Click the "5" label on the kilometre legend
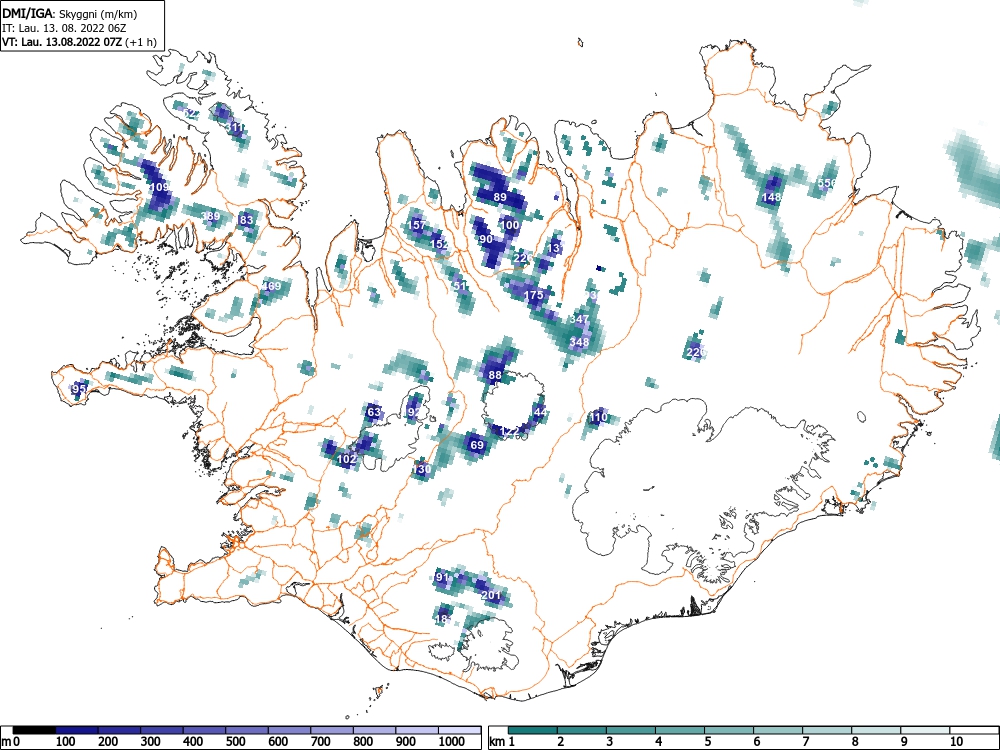The width and height of the screenshot is (1000, 750). click(707, 742)
